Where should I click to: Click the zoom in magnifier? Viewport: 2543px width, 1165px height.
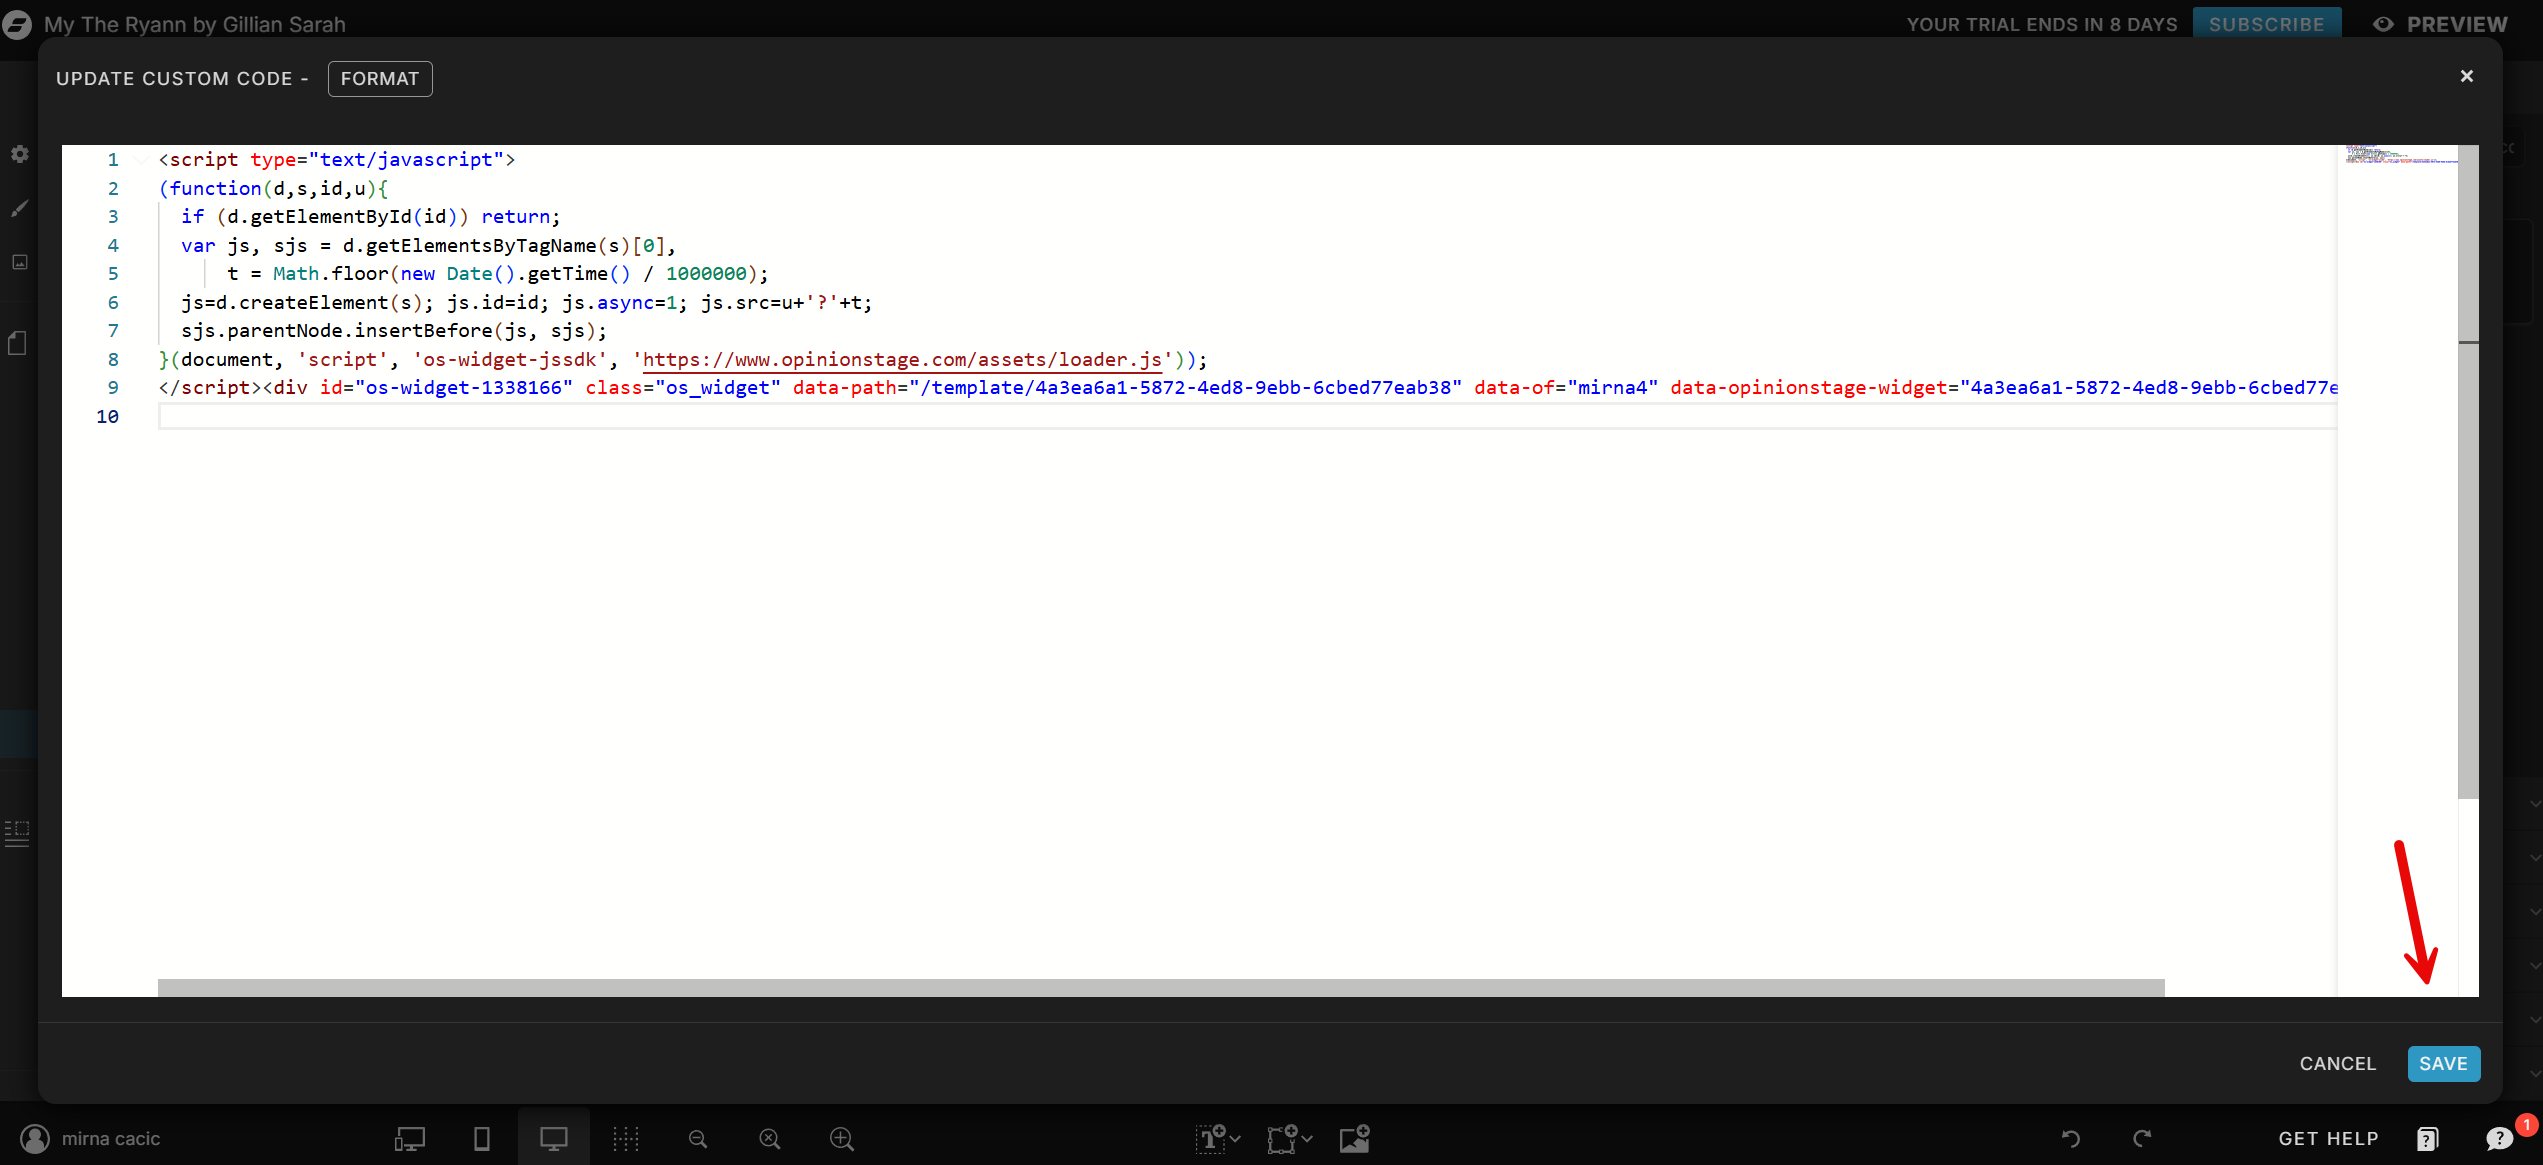842,1138
